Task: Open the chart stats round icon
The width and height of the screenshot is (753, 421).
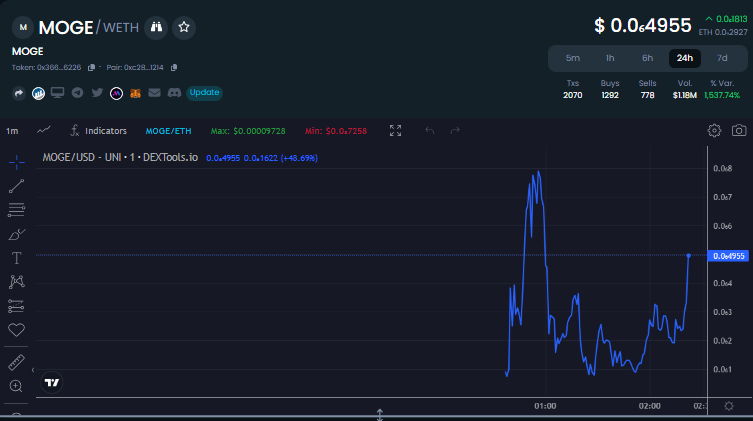Action: (x=38, y=93)
